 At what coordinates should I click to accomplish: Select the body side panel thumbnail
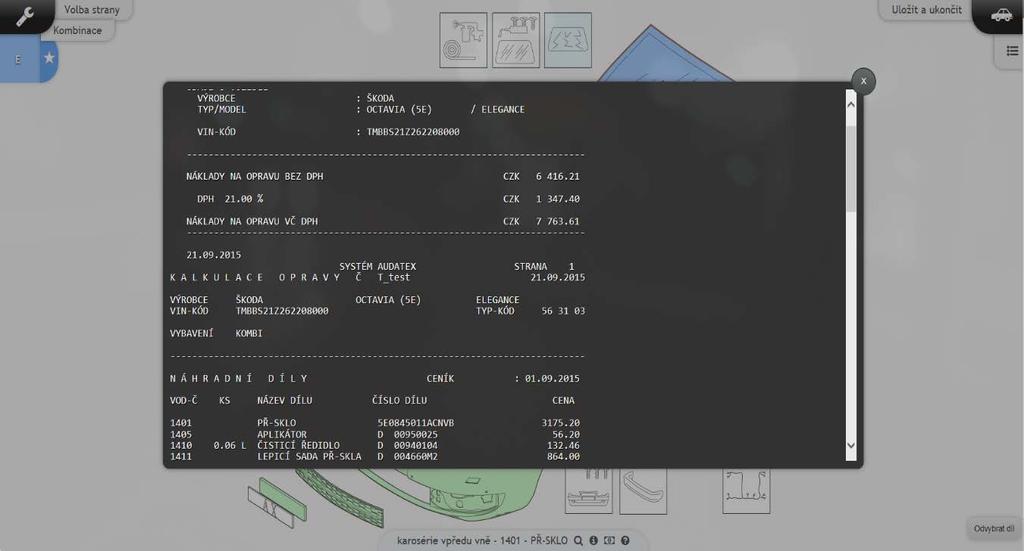tap(746, 491)
